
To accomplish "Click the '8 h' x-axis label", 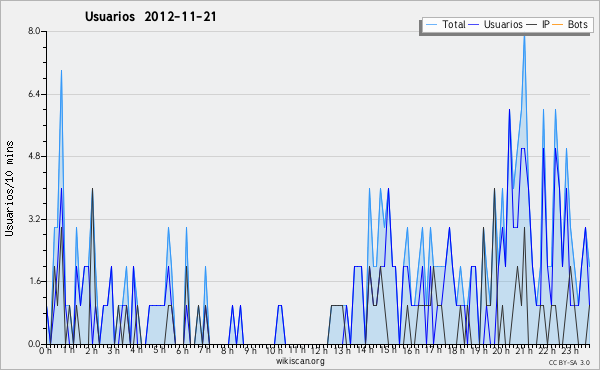I will pyautogui.click(x=227, y=351).
